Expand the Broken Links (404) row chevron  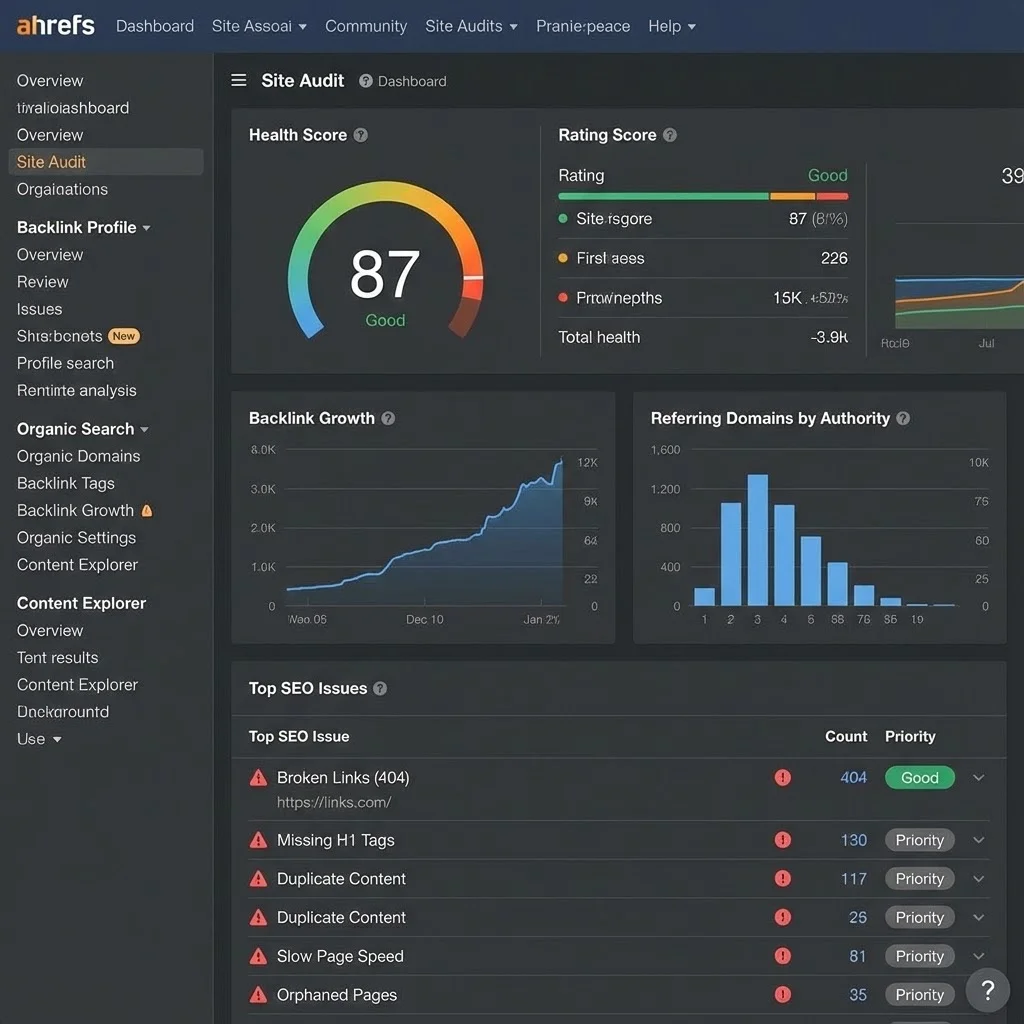click(978, 777)
